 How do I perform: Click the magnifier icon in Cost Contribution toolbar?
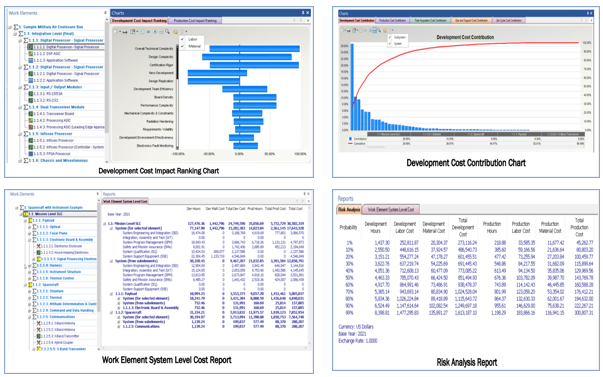[379, 30]
